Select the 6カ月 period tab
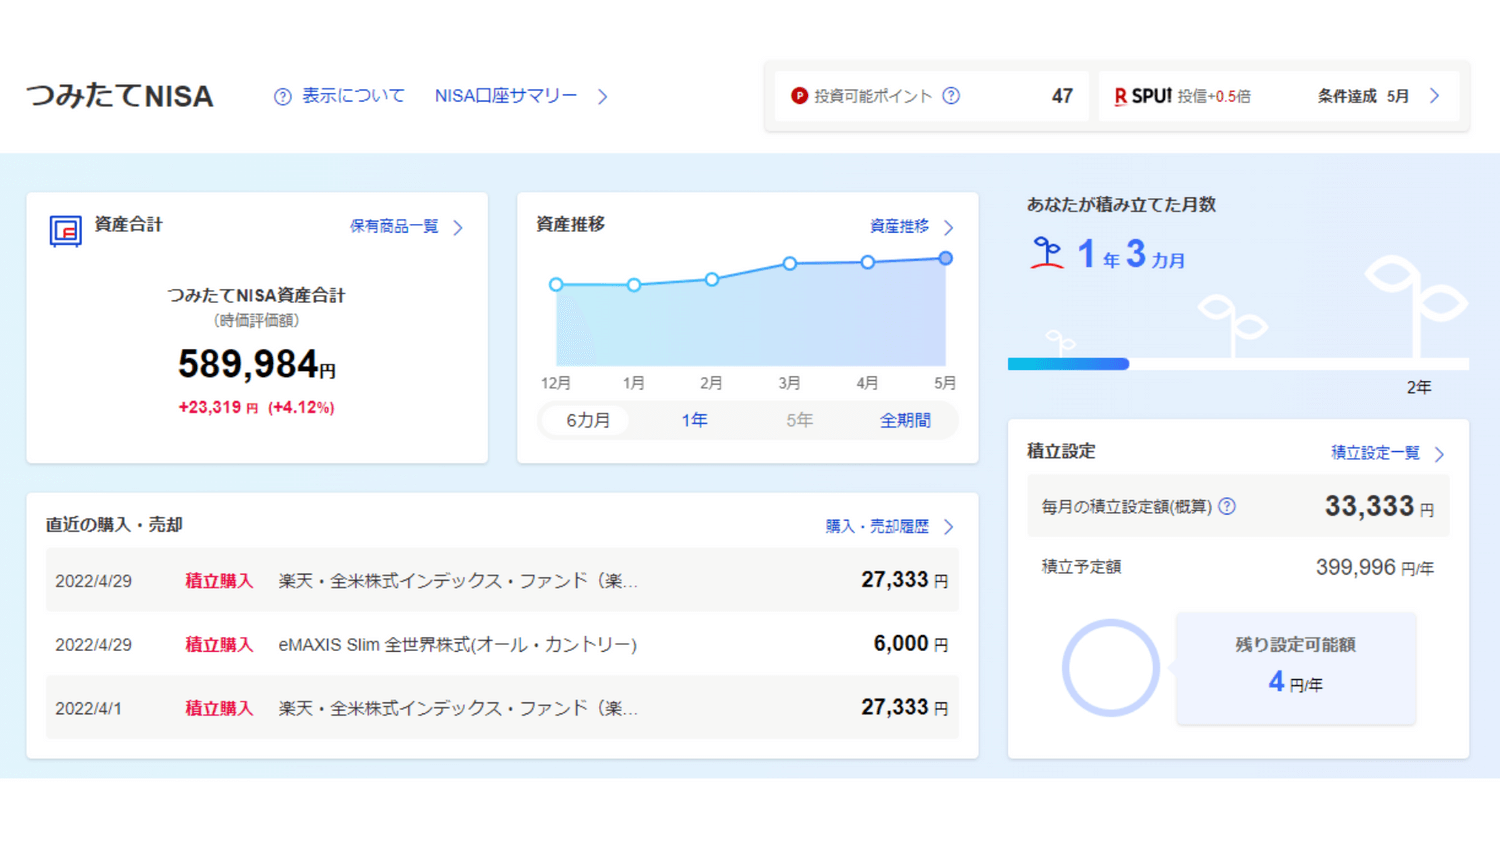The height and width of the screenshot is (843, 1500). tap(587, 421)
